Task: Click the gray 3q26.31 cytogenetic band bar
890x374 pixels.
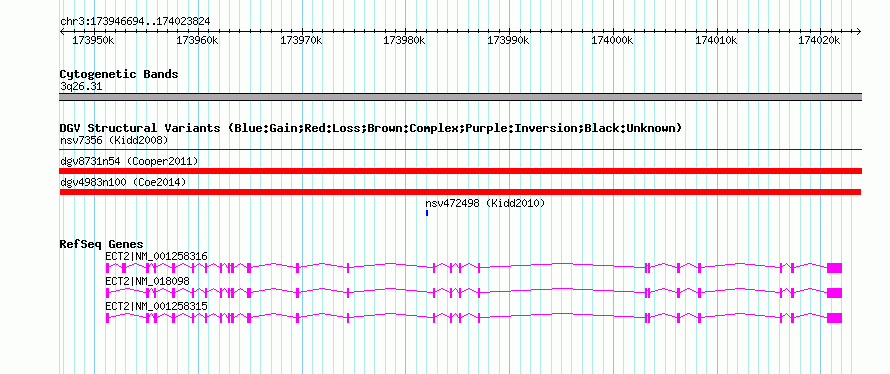Action: (460, 97)
